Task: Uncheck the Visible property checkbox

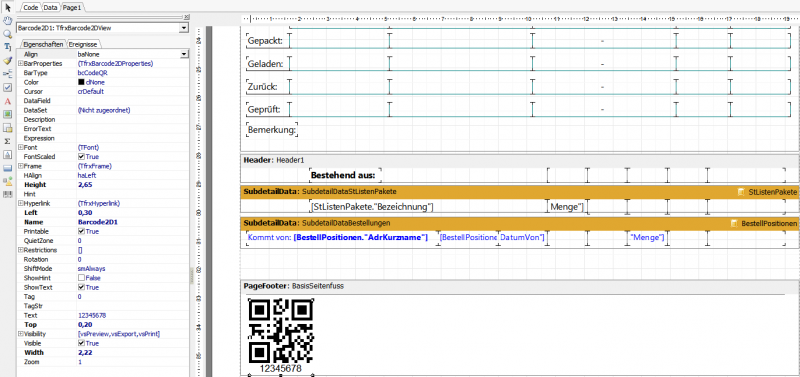Action: [x=81, y=343]
